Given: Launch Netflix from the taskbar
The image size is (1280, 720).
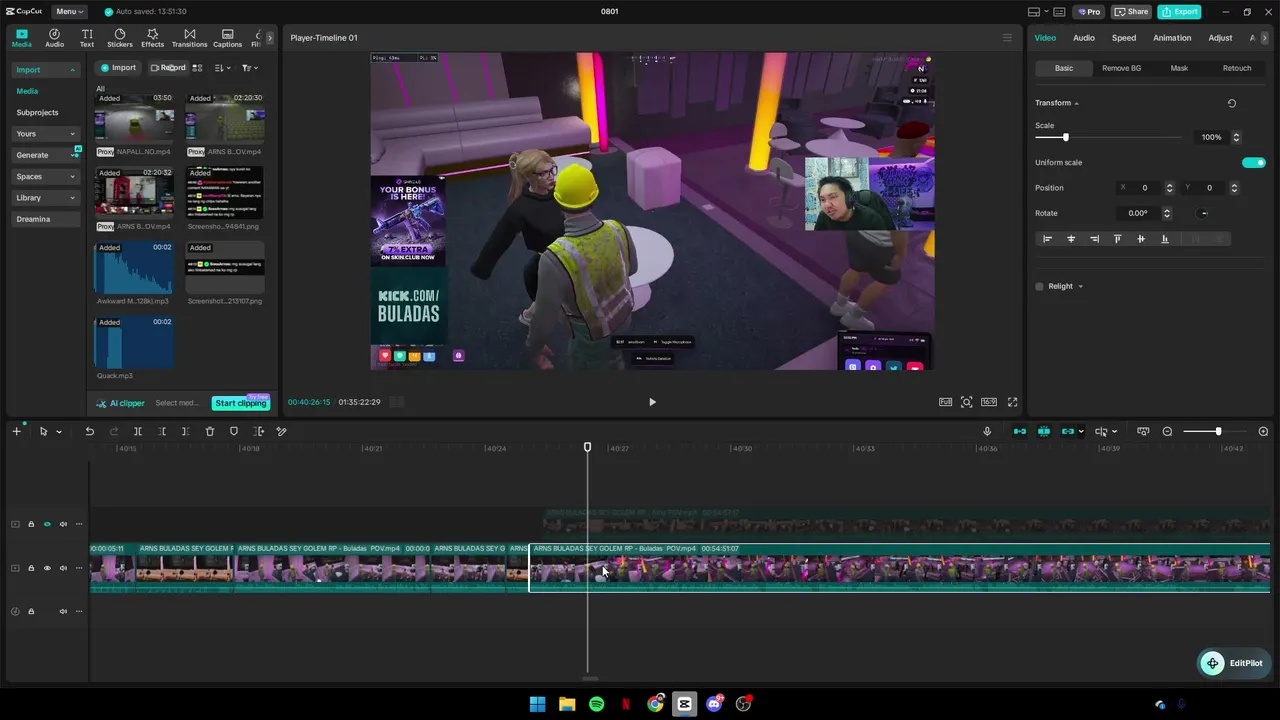Looking at the screenshot, I should click(x=626, y=704).
